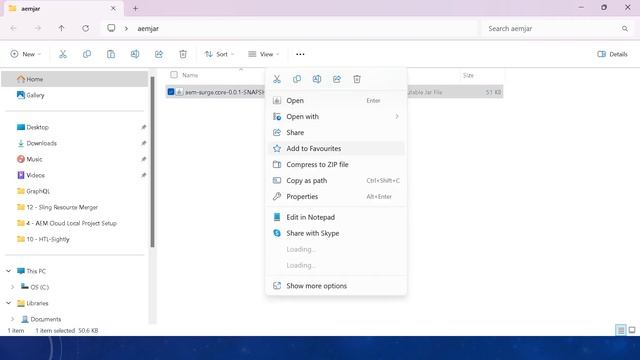The image size is (640, 360).
Task: Close the aemjar tab
Action: click(113, 8)
